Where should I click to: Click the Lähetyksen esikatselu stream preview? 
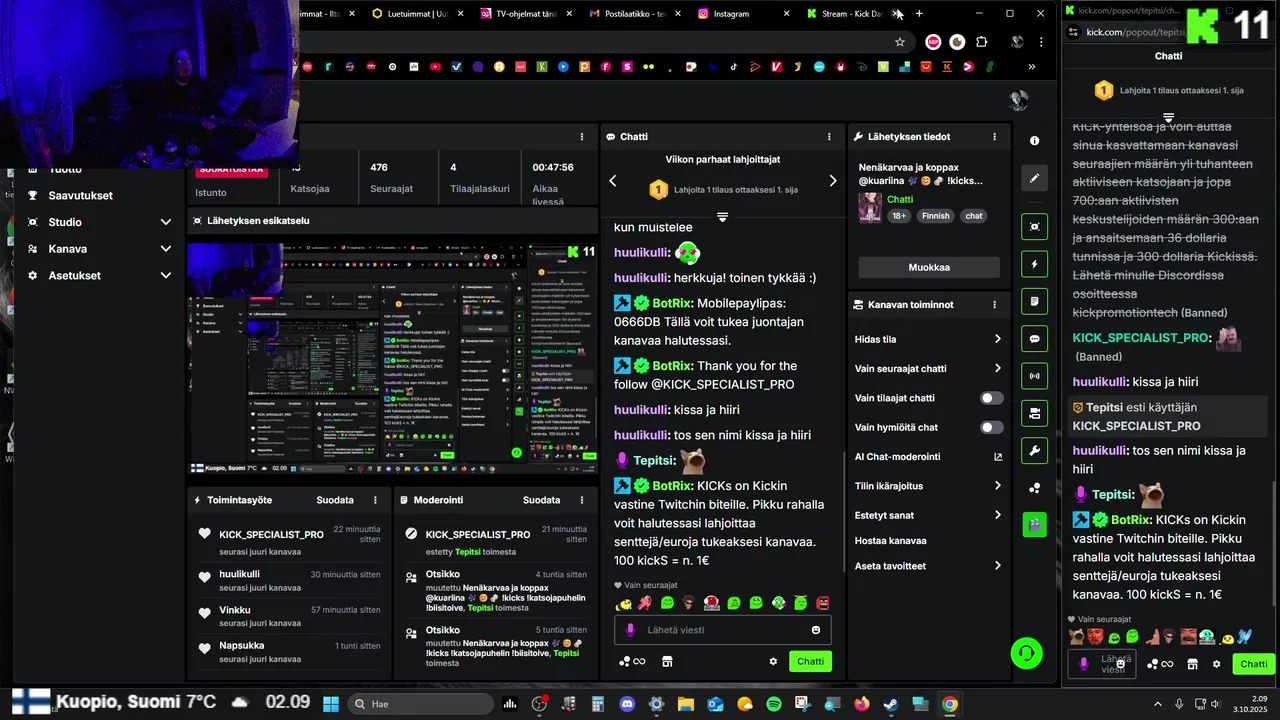(392, 358)
